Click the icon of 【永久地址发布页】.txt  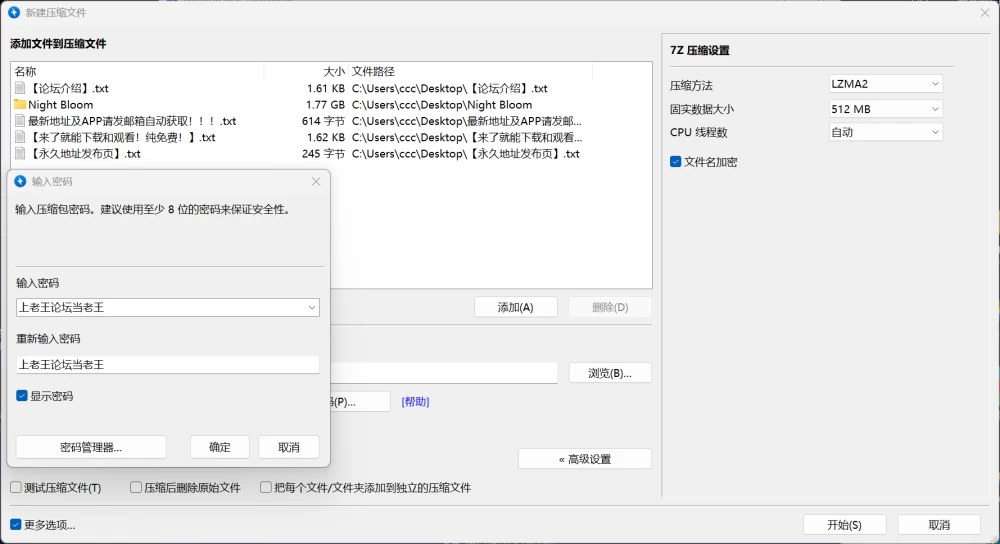(x=20, y=154)
